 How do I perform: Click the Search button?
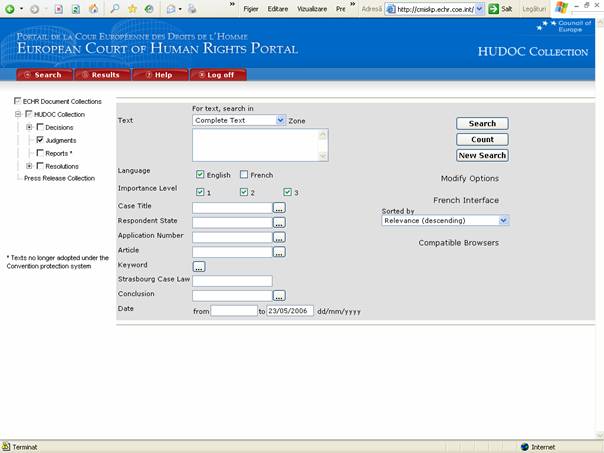(482, 124)
